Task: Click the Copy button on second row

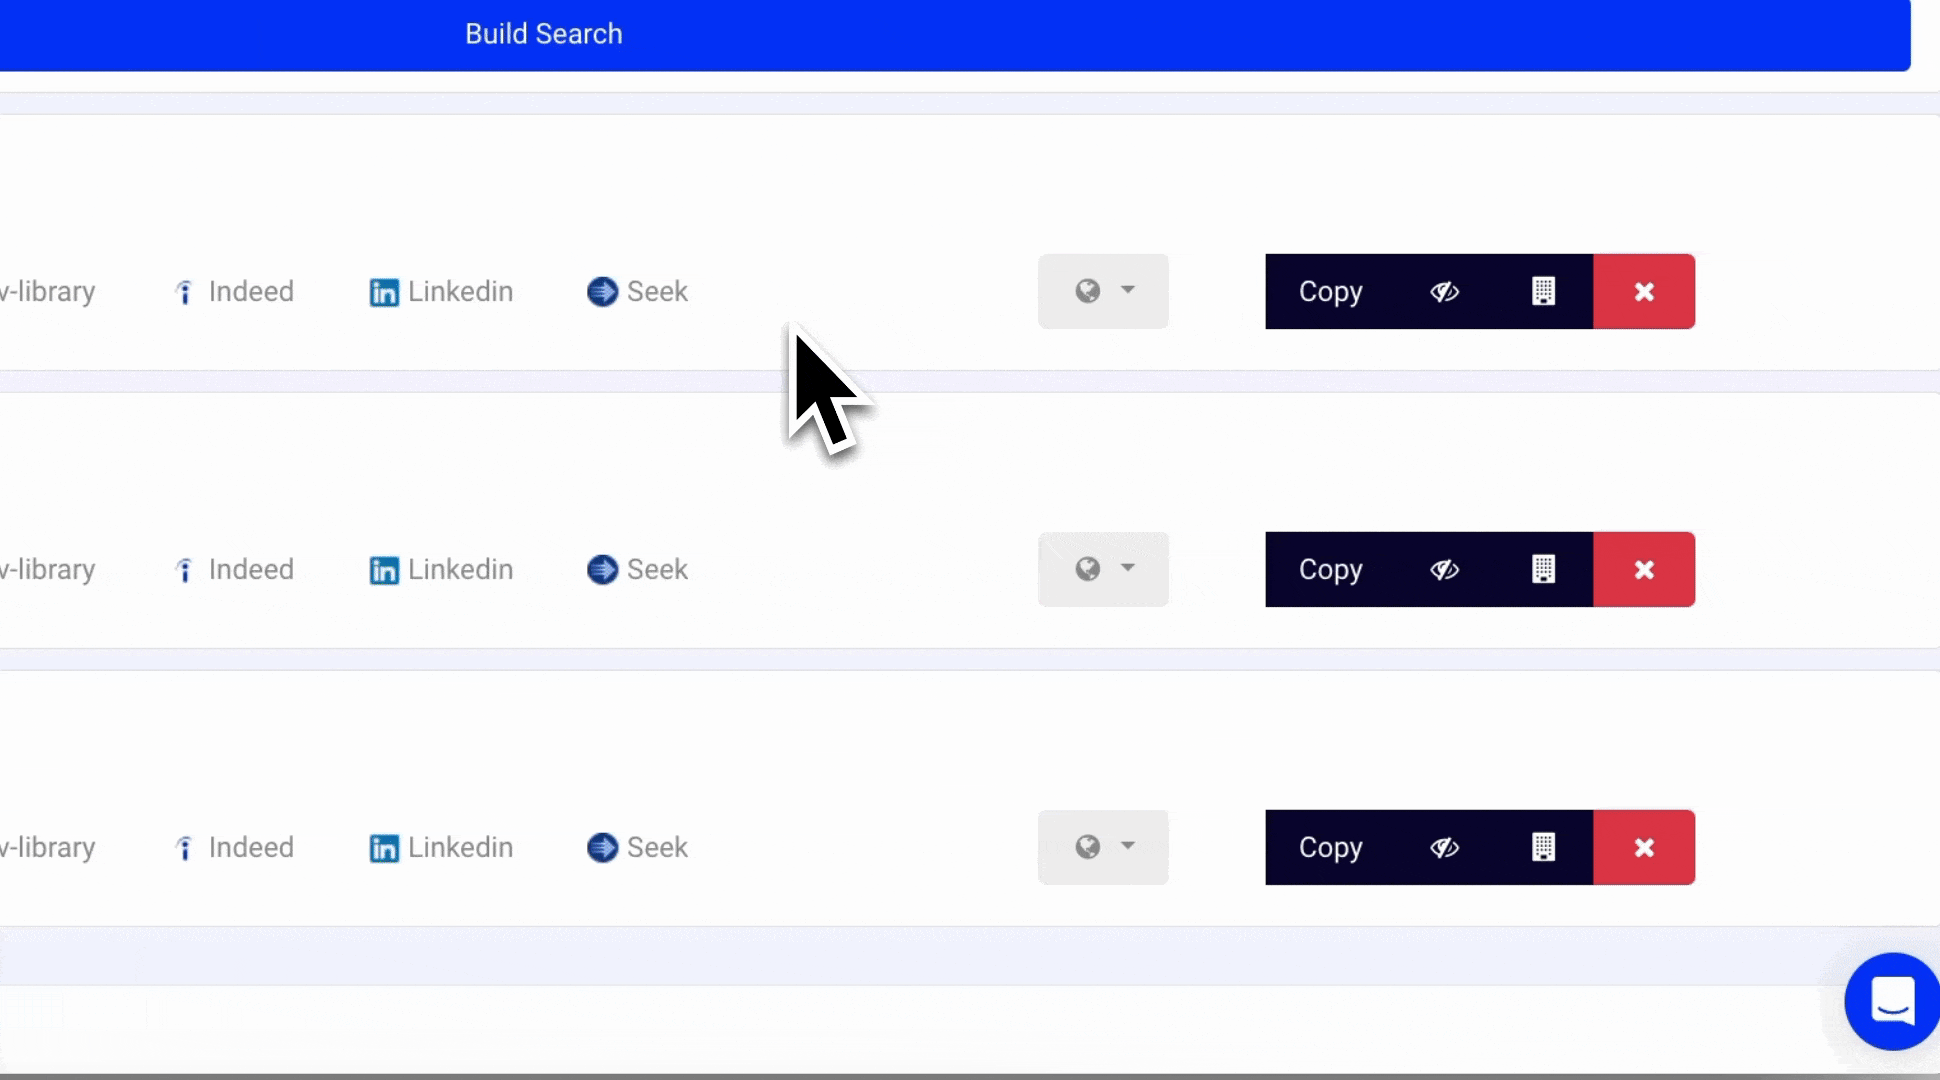Action: tap(1331, 569)
